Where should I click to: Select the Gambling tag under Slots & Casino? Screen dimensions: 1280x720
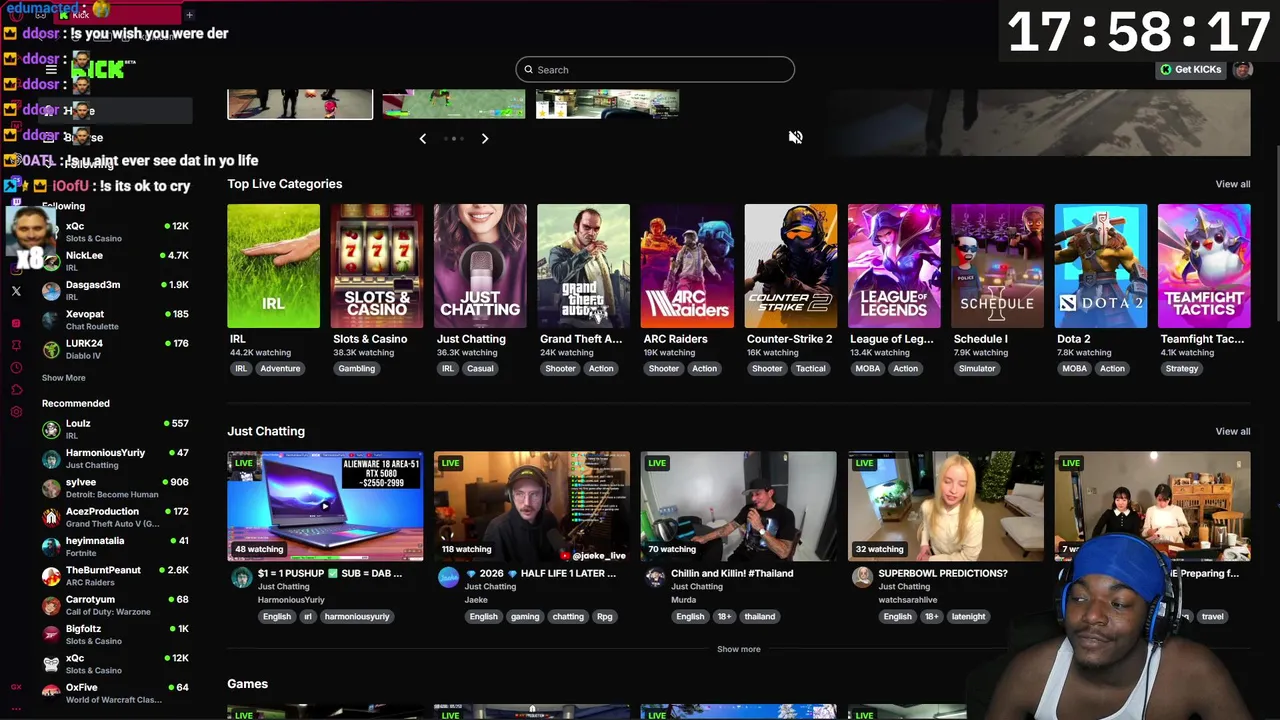coord(356,368)
